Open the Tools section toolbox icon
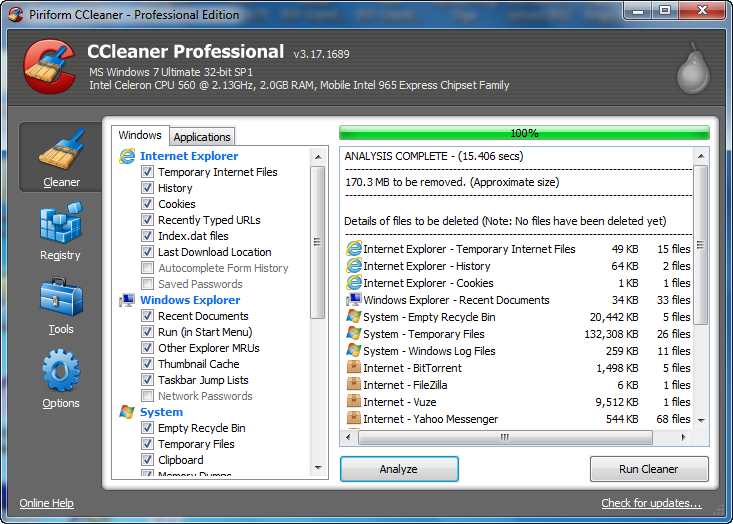The width and height of the screenshot is (733, 524). coord(61,296)
